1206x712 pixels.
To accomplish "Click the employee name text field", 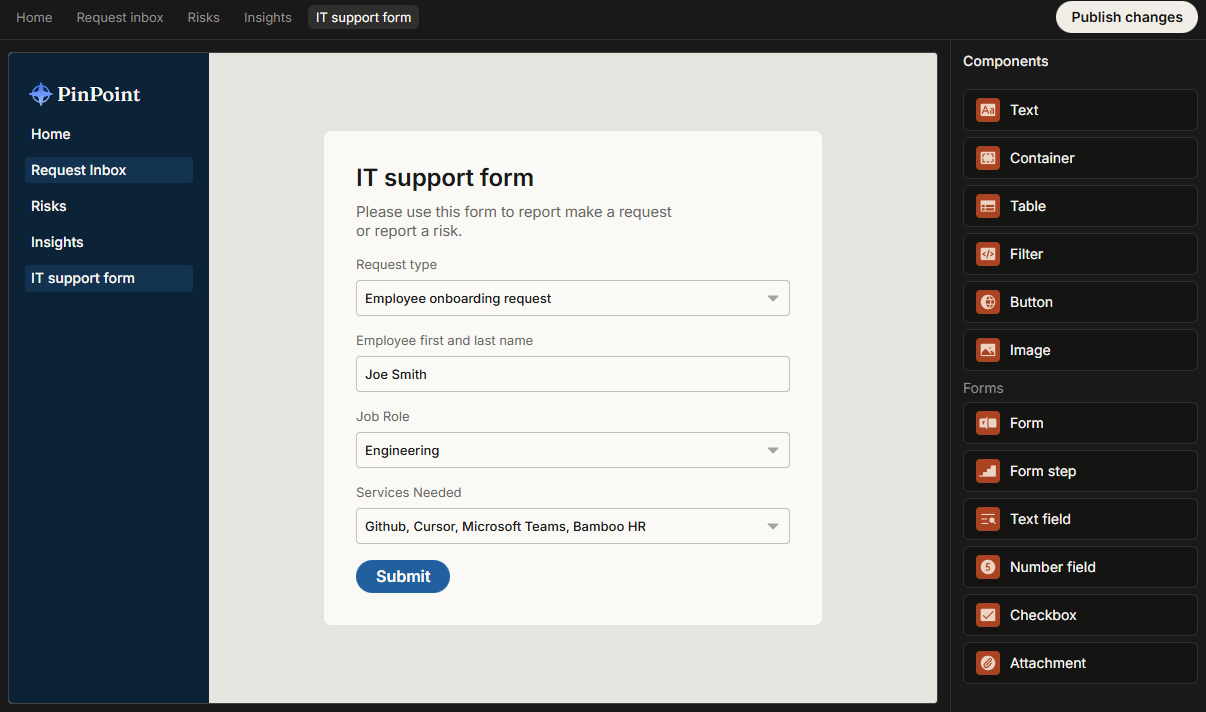I will coord(572,374).
